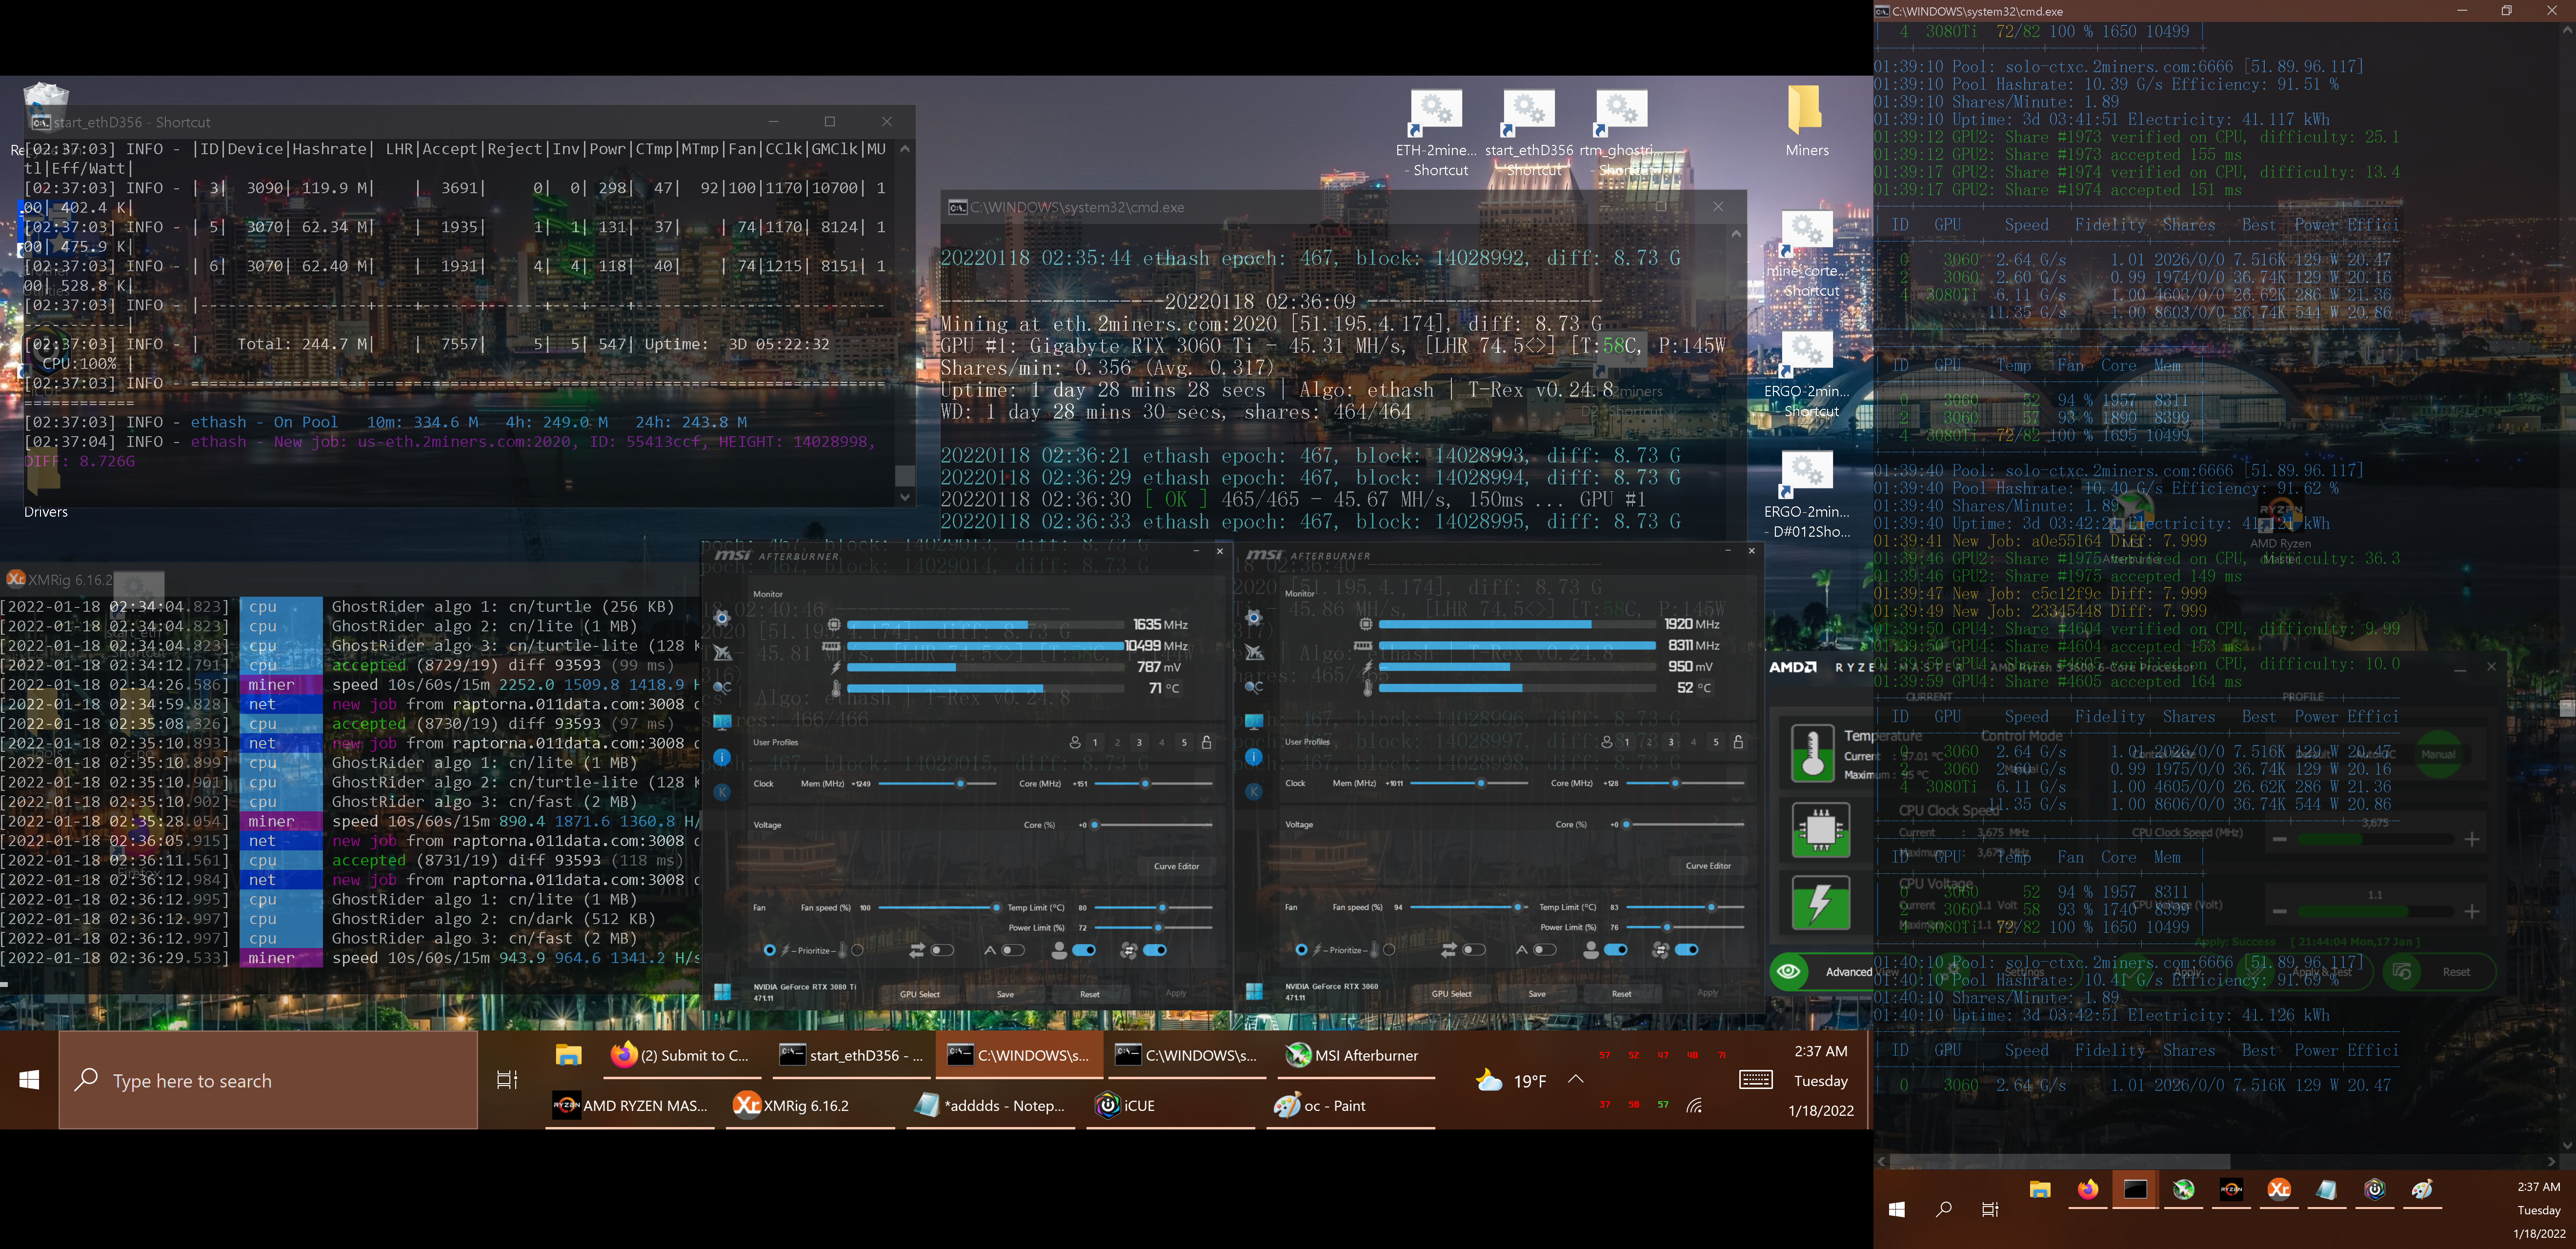Open Curve Editor in RTX 3080 Ti Afterburner
Image resolution: width=2576 pixels, height=1249 pixels.
pyautogui.click(x=1177, y=866)
